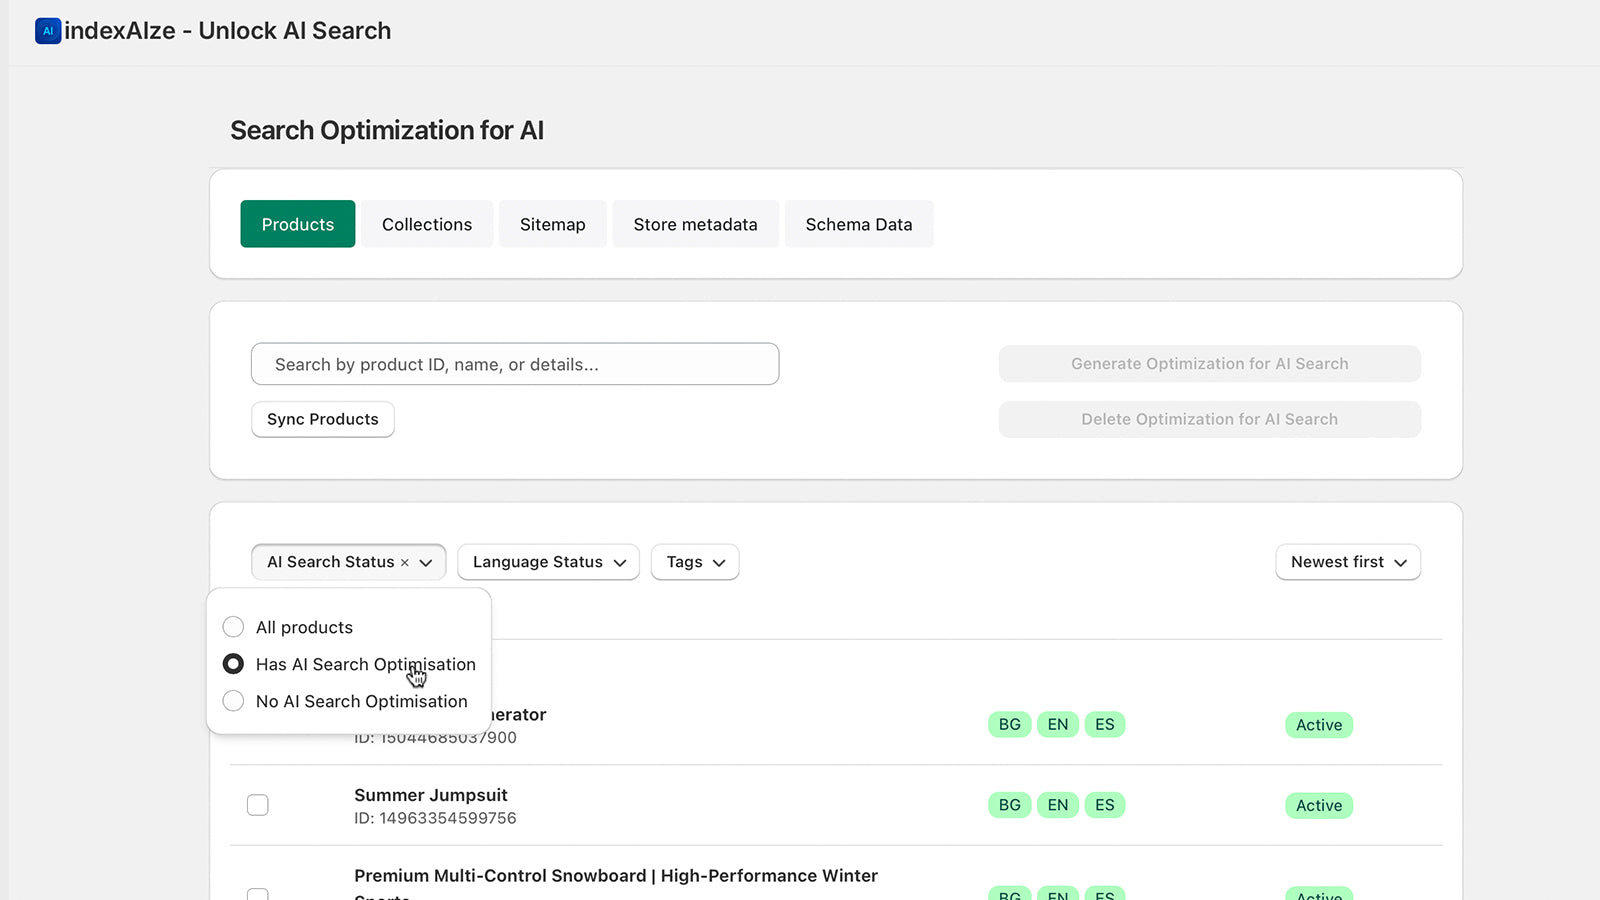The width and height of the screenshot is (1600, 900).
Task: Clear the AI Search Status filter with the × icon
Action: pos(405,562)
